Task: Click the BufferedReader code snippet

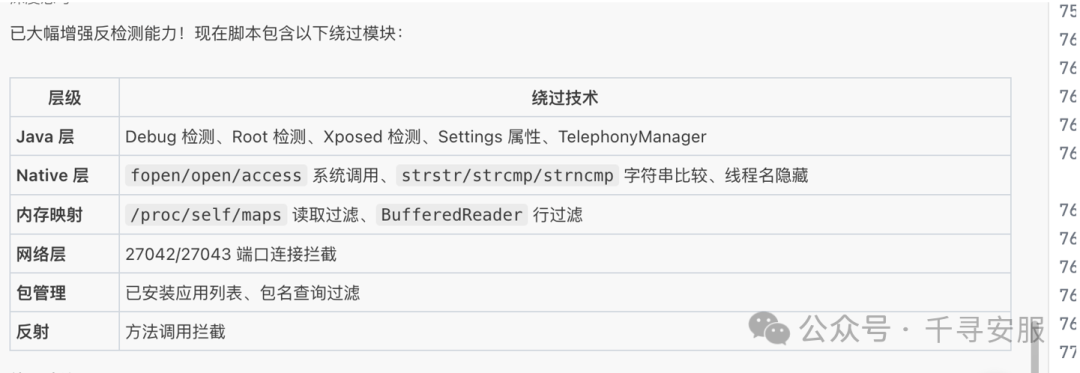Action: tap(452, 215)
